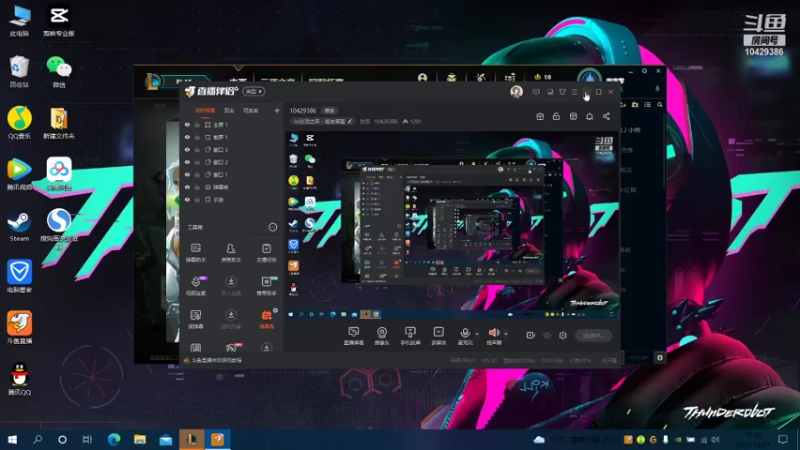The image size is (800, 450).
Task: Click the Windows Start button
Action: tap(12, 439)
